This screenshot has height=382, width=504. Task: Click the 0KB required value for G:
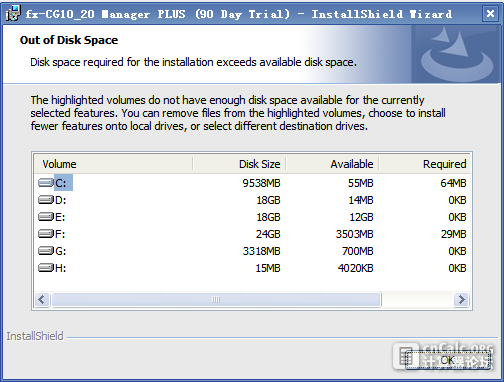click(457, 251)
